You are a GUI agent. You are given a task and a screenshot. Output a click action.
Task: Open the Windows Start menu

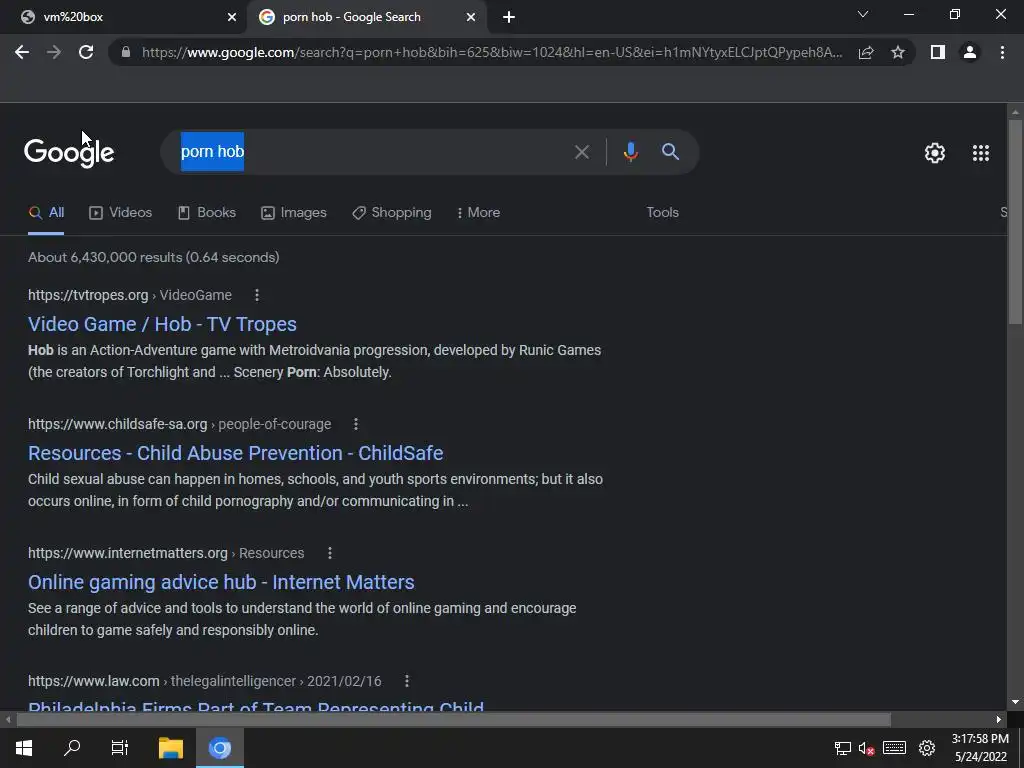tap(24, 748)
